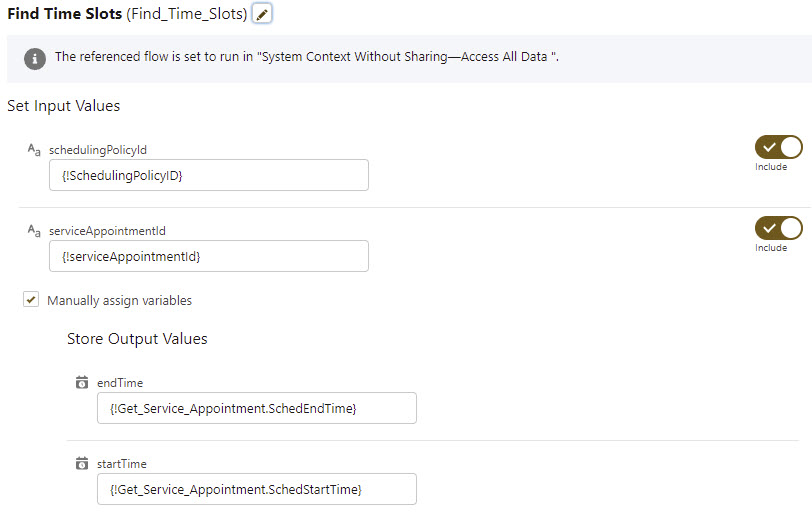This screenshot has width=812, height=524.
Task: Click the date icon next to endTime
Action: 82,382
